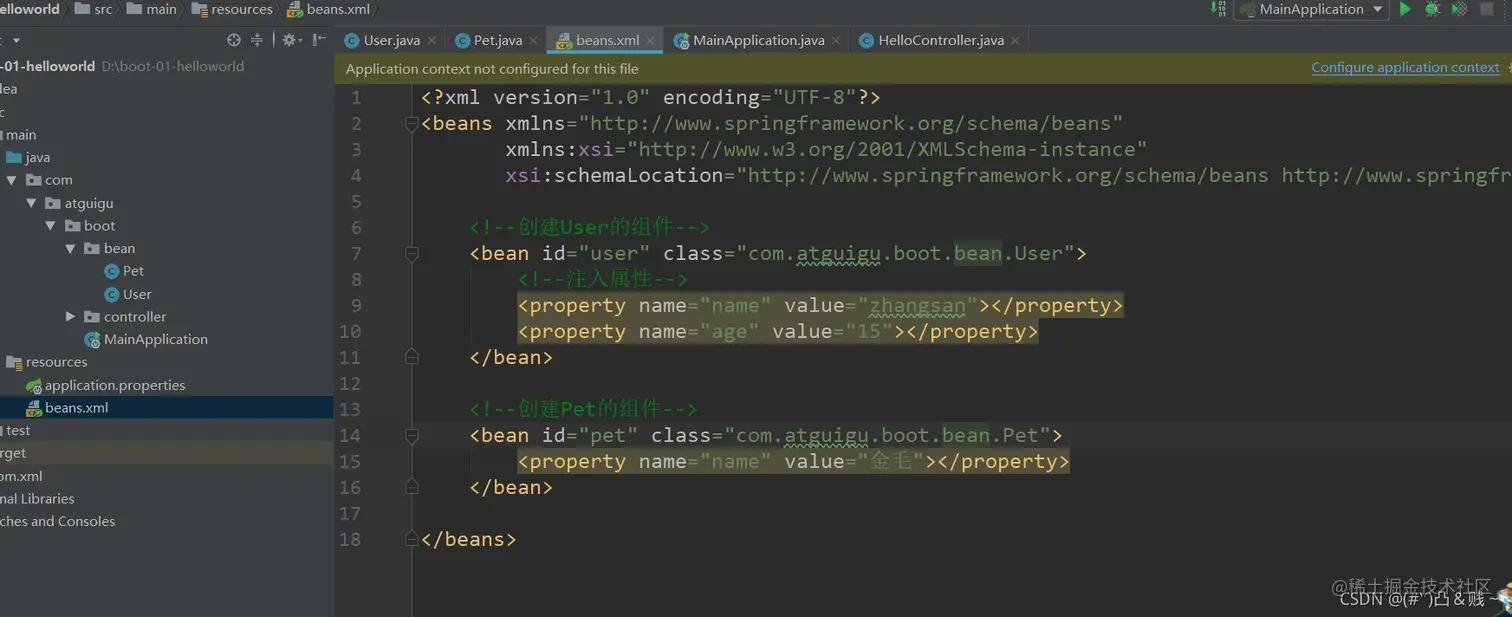
Task: Open the HelloController.java tab
Action: pyautogui.click(x=941, y=40)
